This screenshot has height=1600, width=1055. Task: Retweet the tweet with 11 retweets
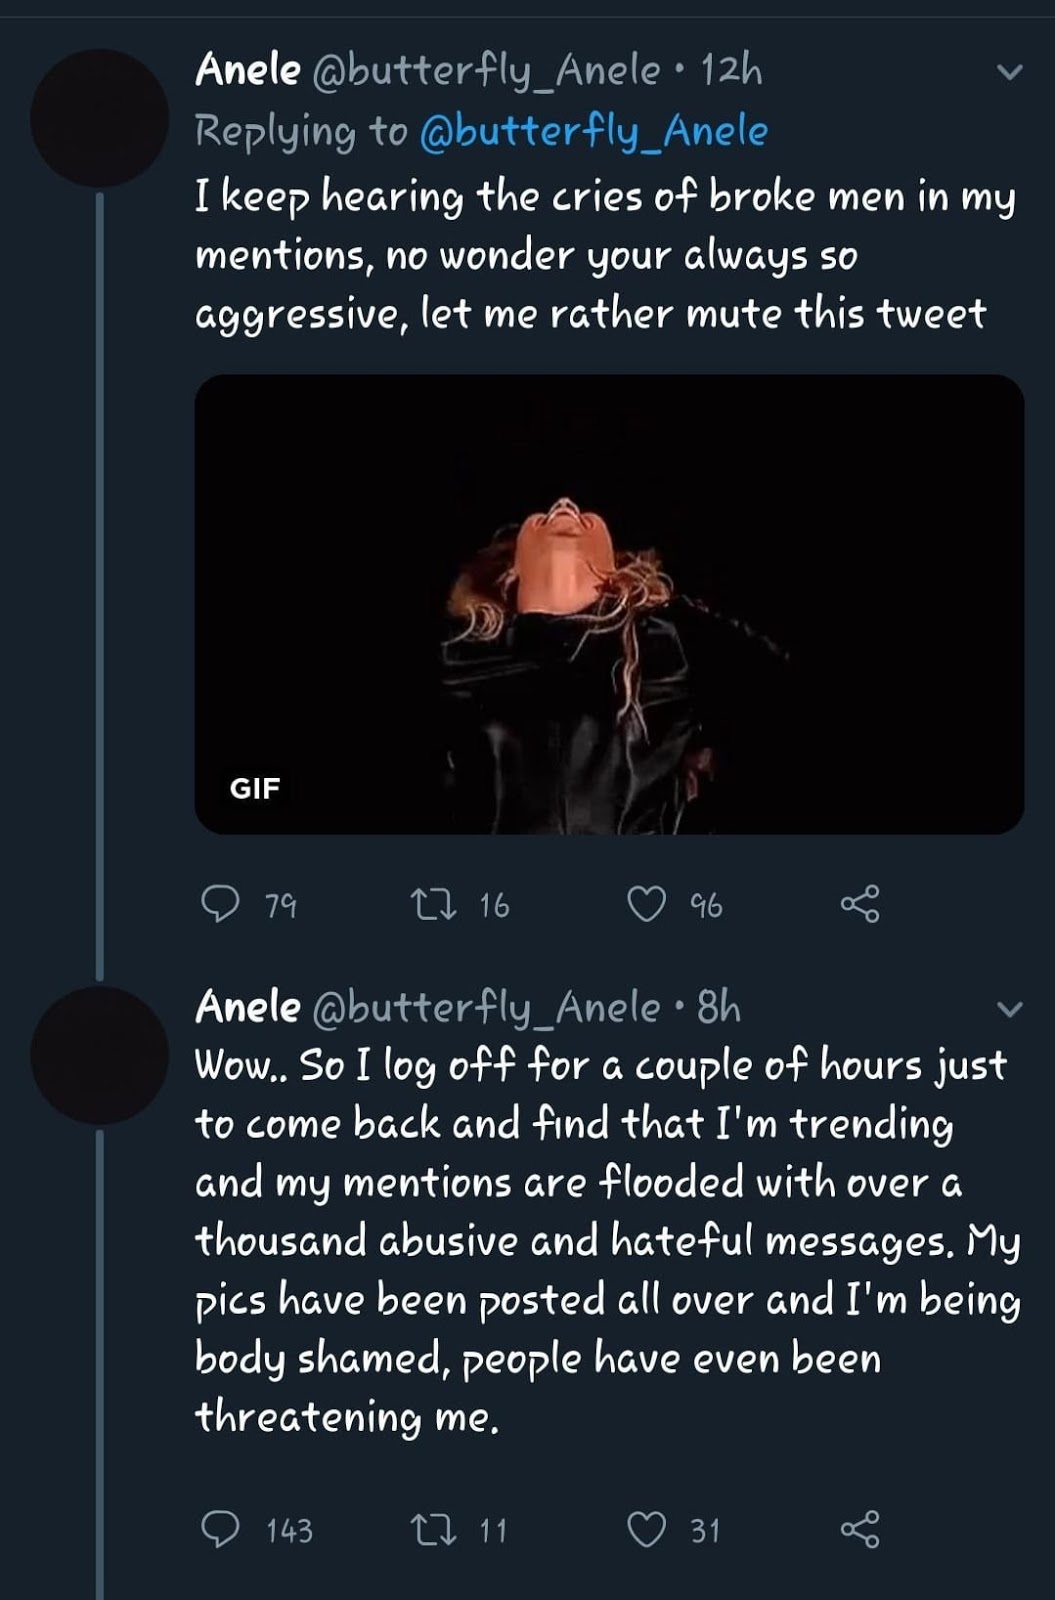[434, 1529]
